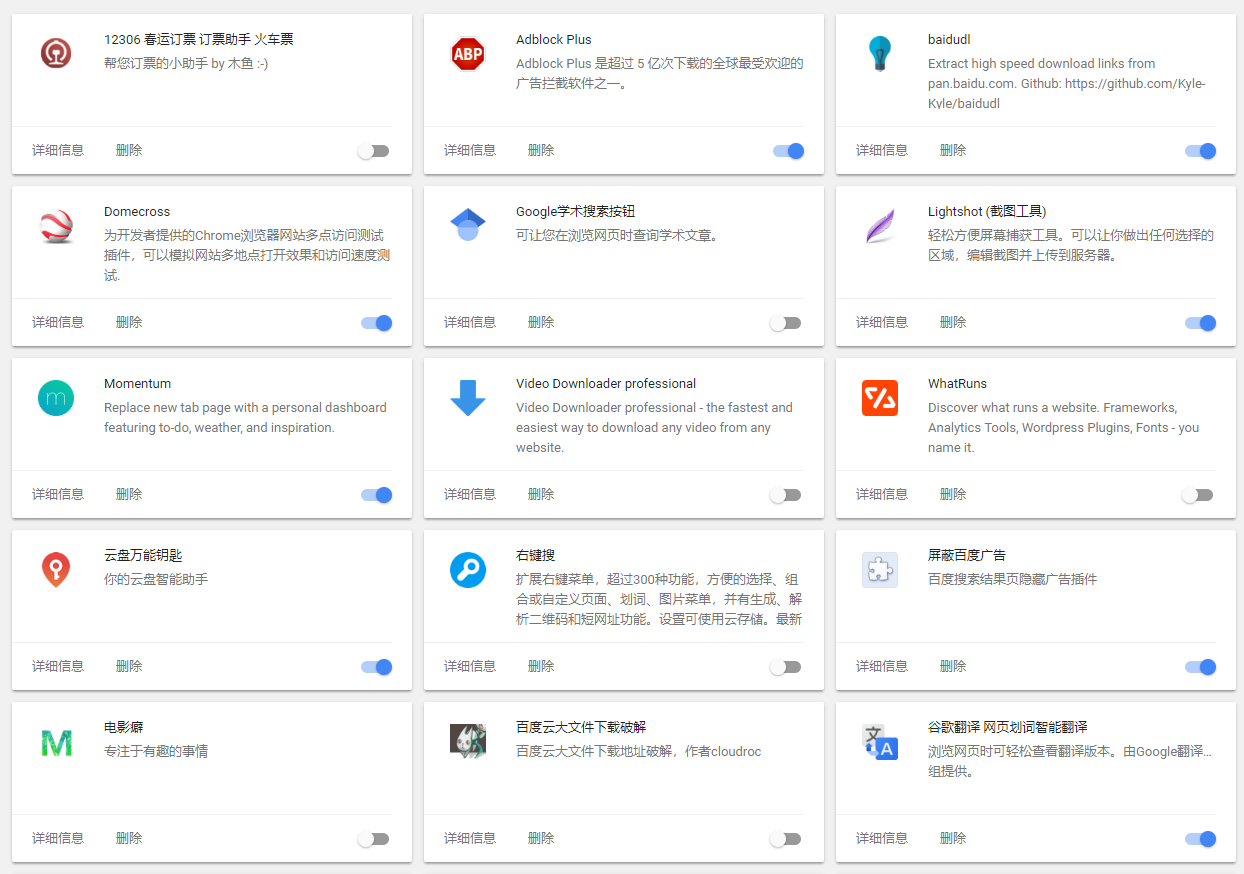Click the 右键搜 magnifier icon
Screen dimensions: 1244x874
(468, 570)
